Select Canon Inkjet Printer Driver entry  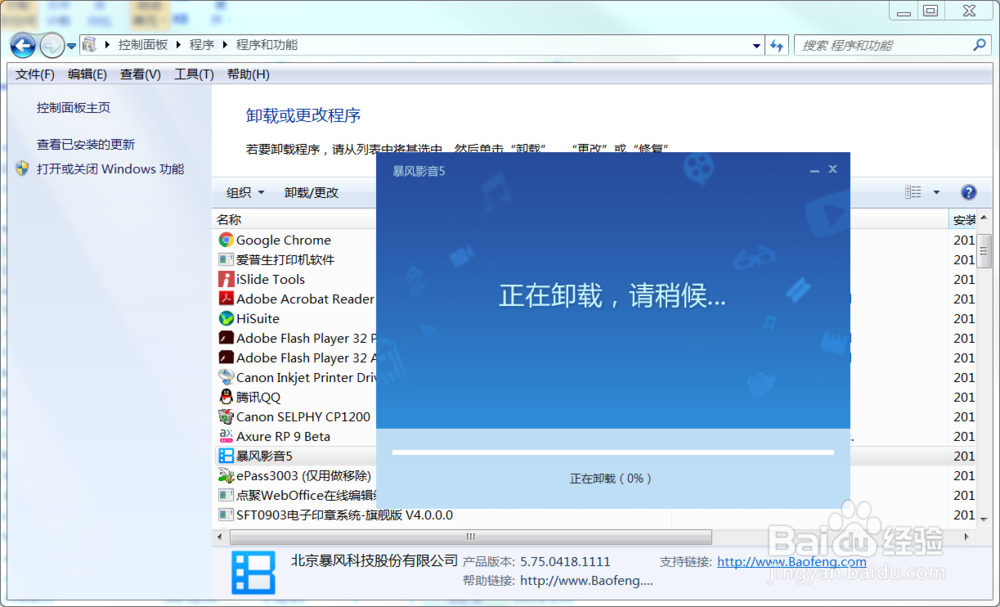point(306,377)
